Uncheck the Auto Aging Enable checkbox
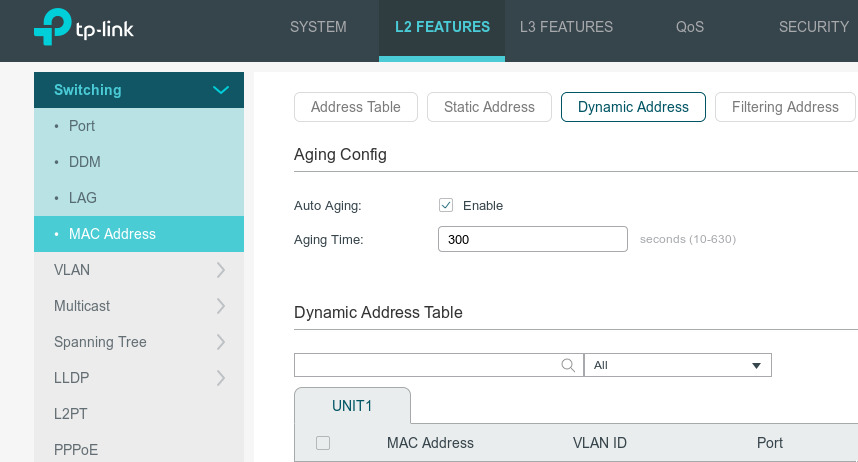The height and width of the screenshot is (462, 858). 446,205
